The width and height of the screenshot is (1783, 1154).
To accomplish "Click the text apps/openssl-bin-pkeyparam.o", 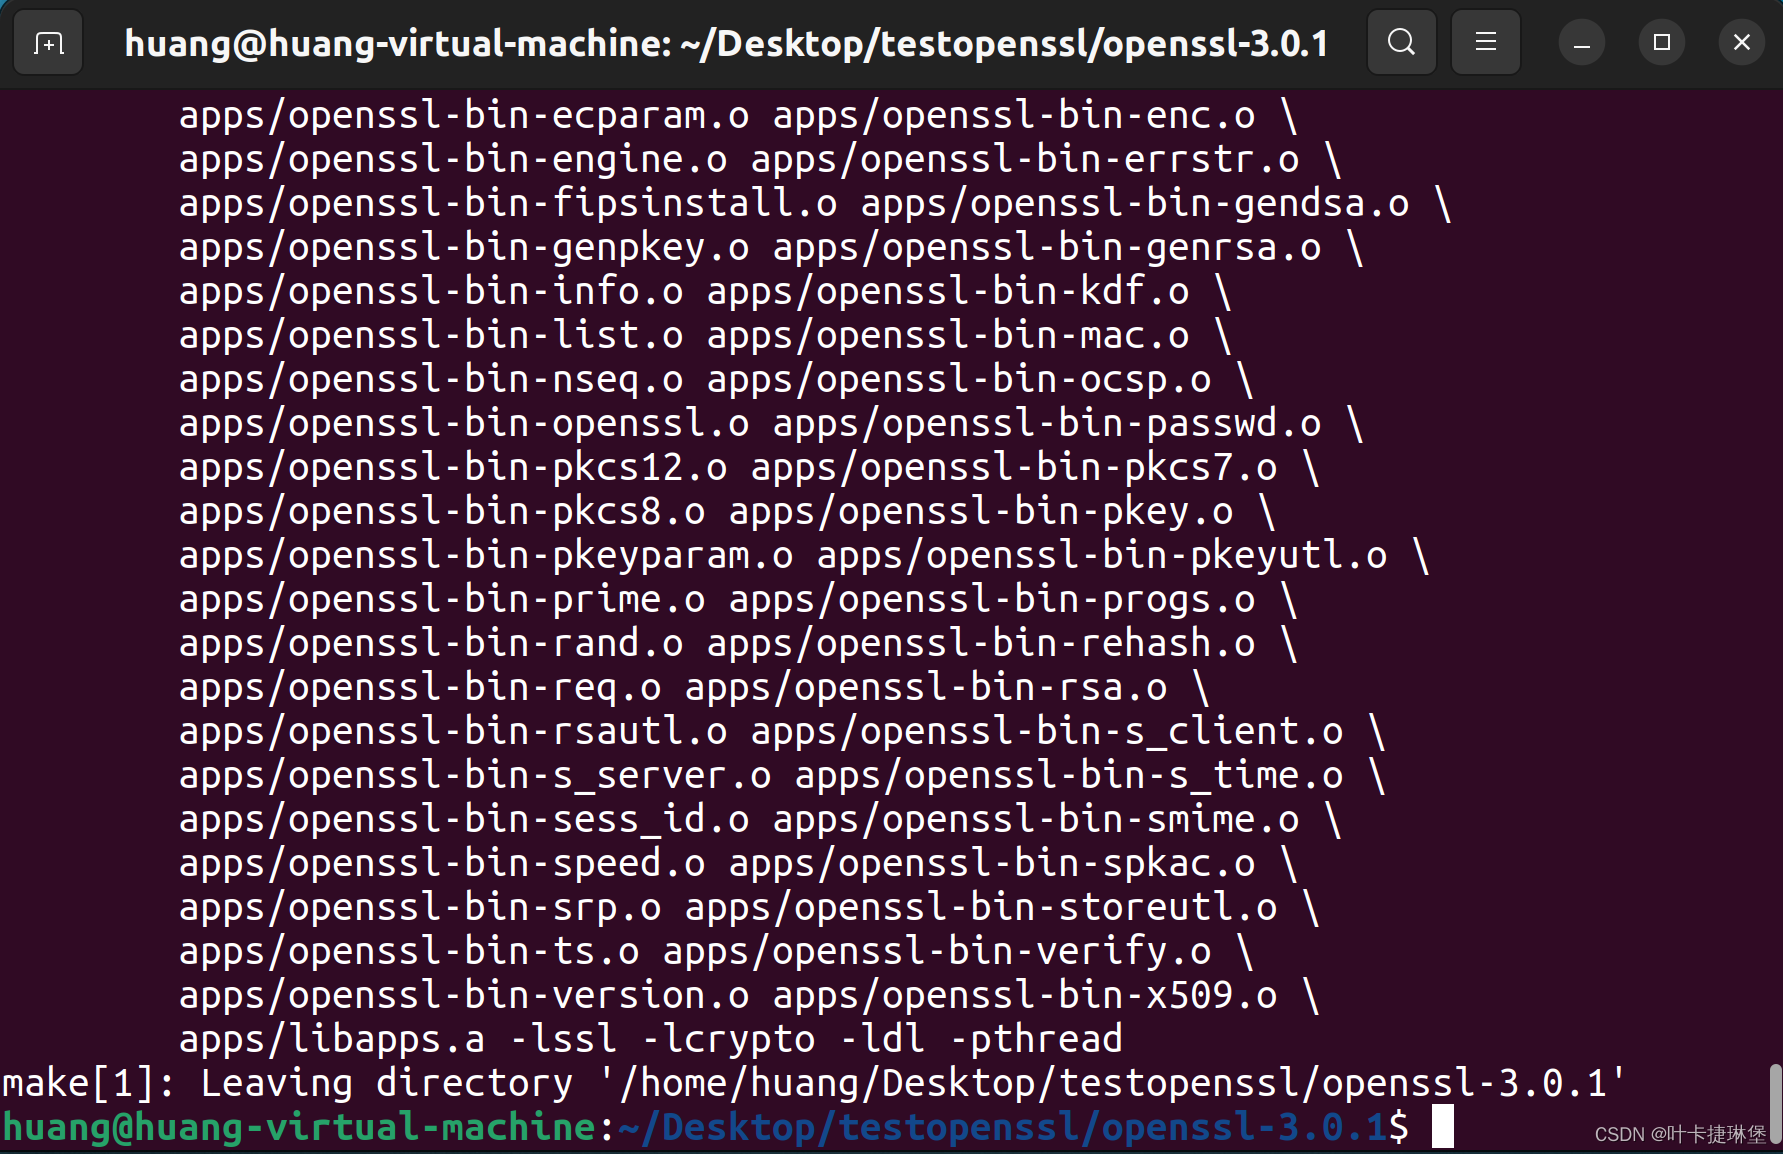I will click(x=486, y=556).
